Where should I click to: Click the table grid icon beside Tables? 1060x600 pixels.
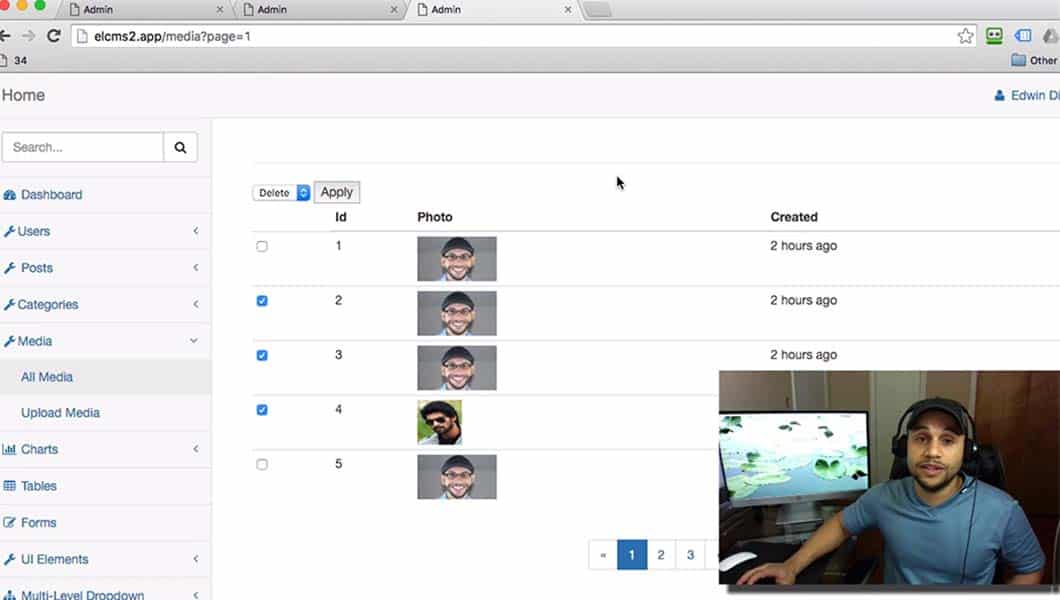(9, 486)
